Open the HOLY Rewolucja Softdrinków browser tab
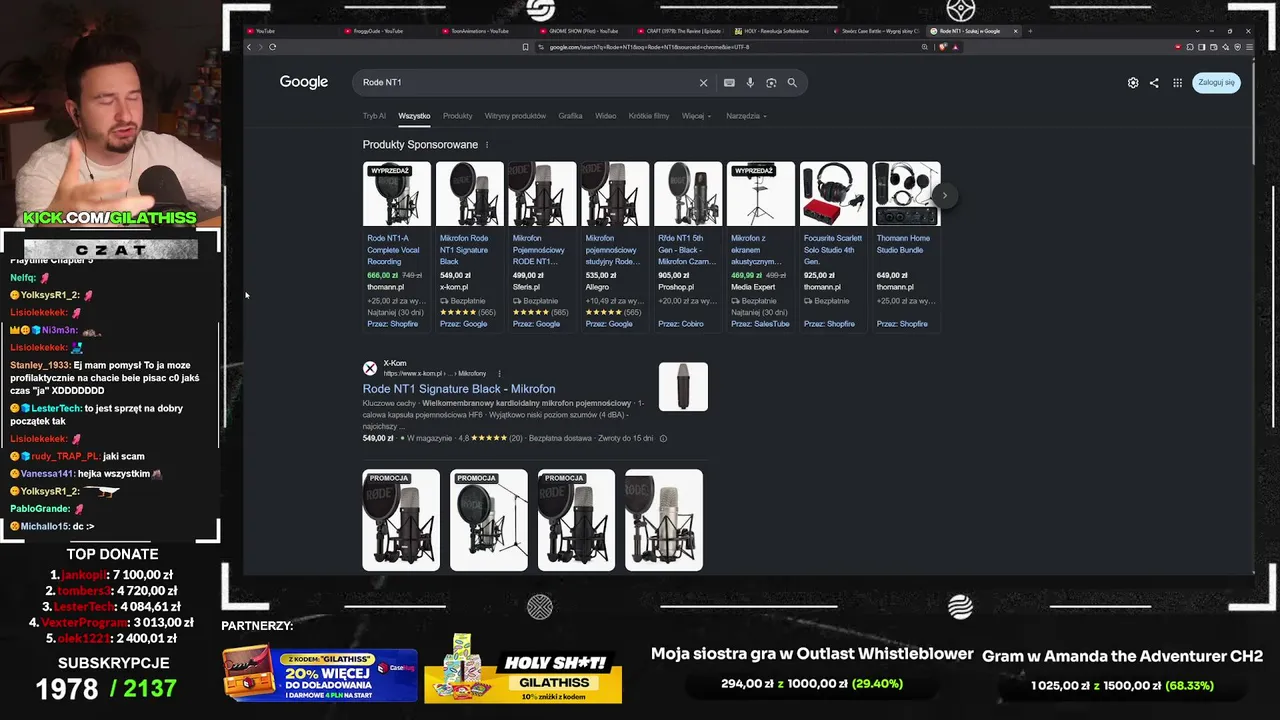This screenshot has height=720, width=1280. pyautogui.click(x=777, y=31)
